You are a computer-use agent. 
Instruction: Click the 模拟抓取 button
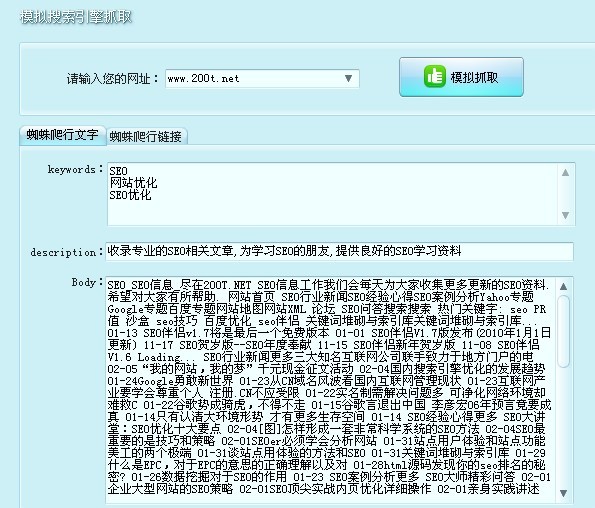tap(461, 77)
